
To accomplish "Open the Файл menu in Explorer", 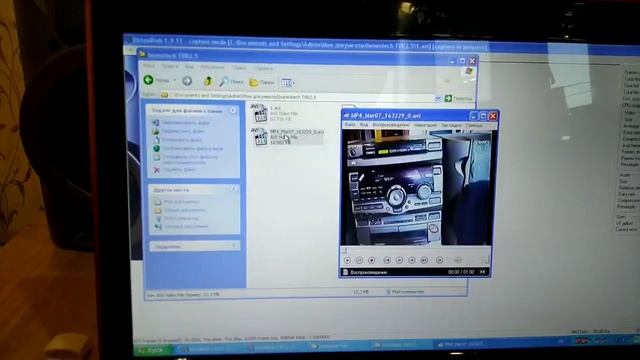I will (x=149, y=66).
